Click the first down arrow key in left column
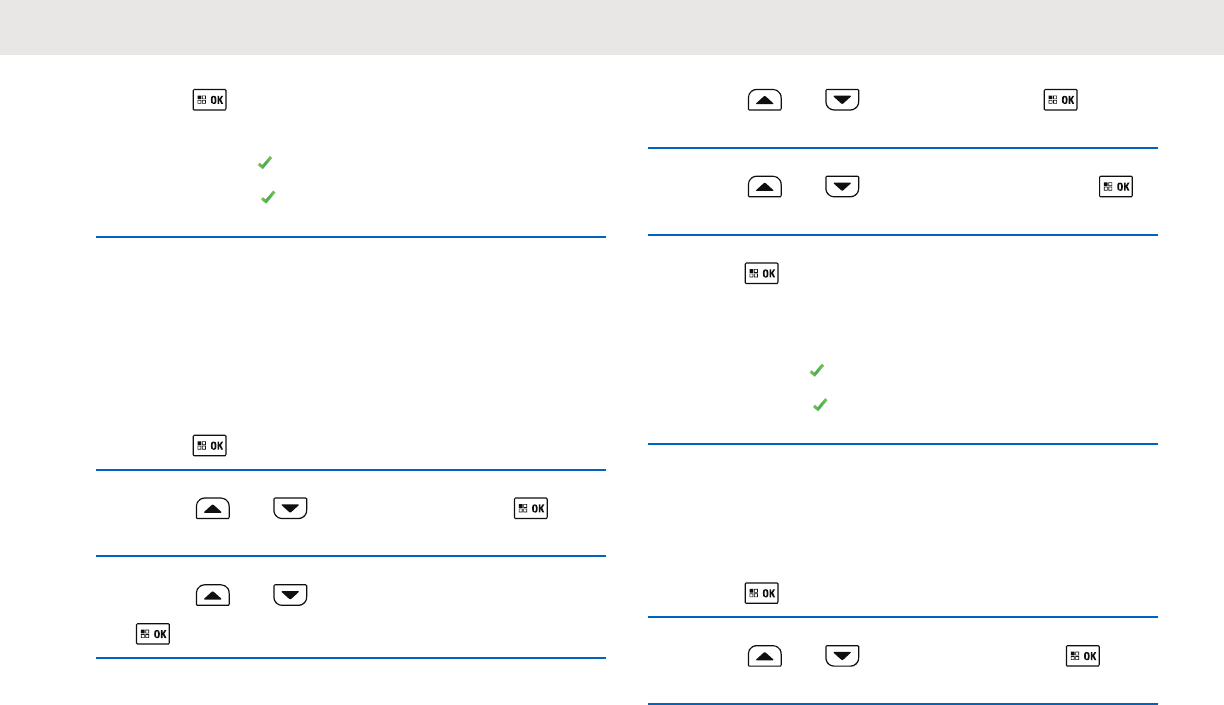 pos(290,509)
